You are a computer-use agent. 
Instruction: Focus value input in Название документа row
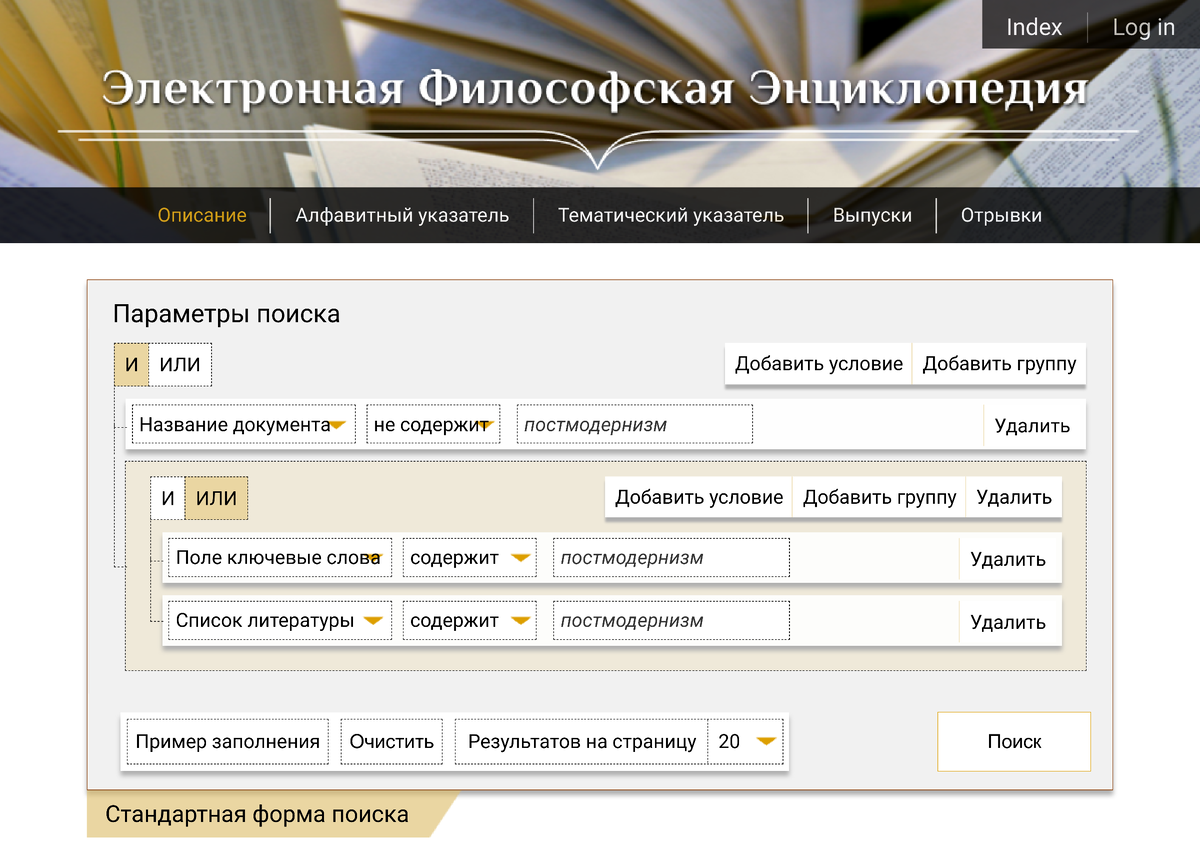(x=635, y=425)
